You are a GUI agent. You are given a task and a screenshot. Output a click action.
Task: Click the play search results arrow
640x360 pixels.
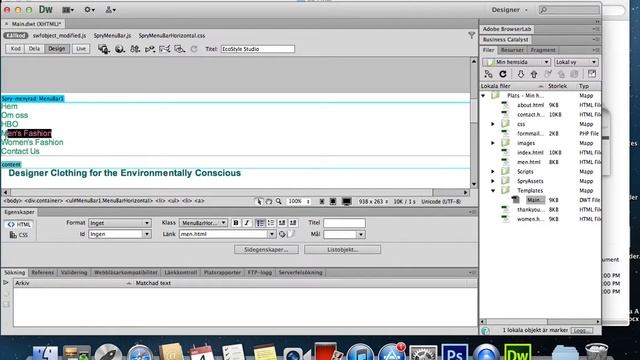tap(6, 282)
